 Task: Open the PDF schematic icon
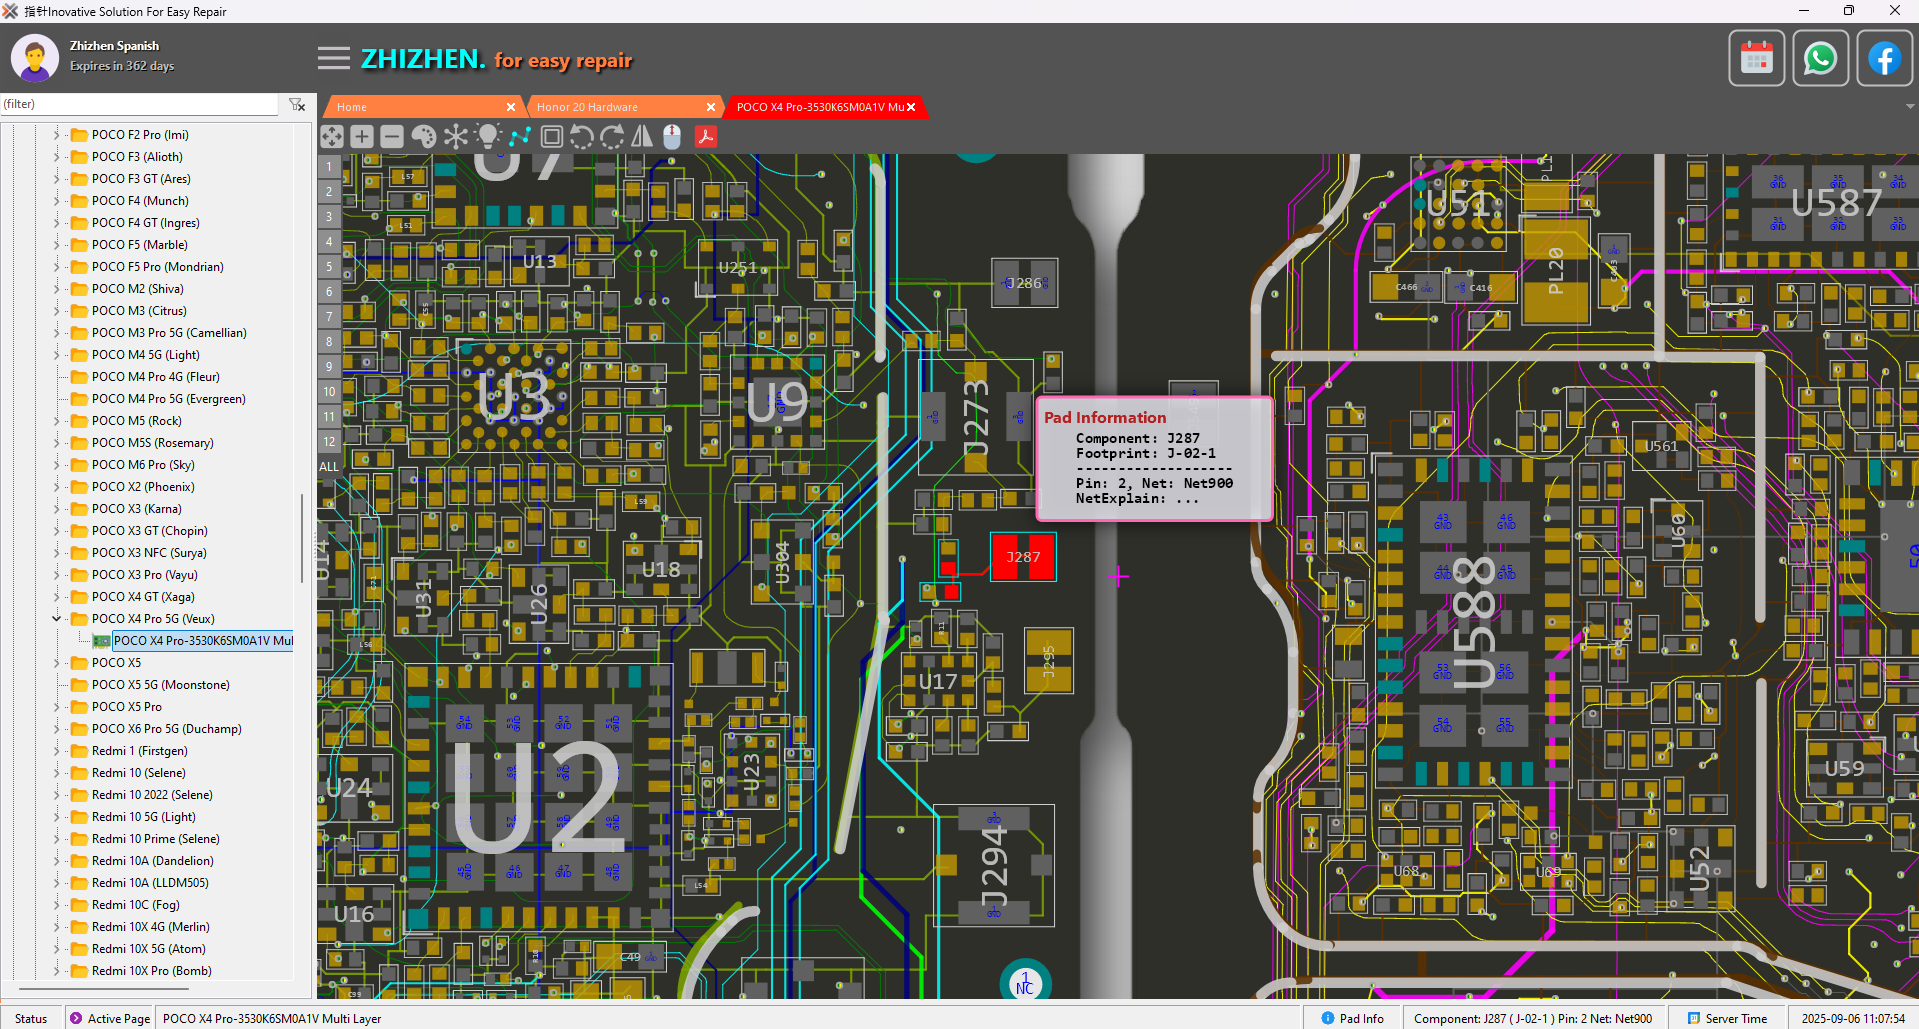pos(706,136)
